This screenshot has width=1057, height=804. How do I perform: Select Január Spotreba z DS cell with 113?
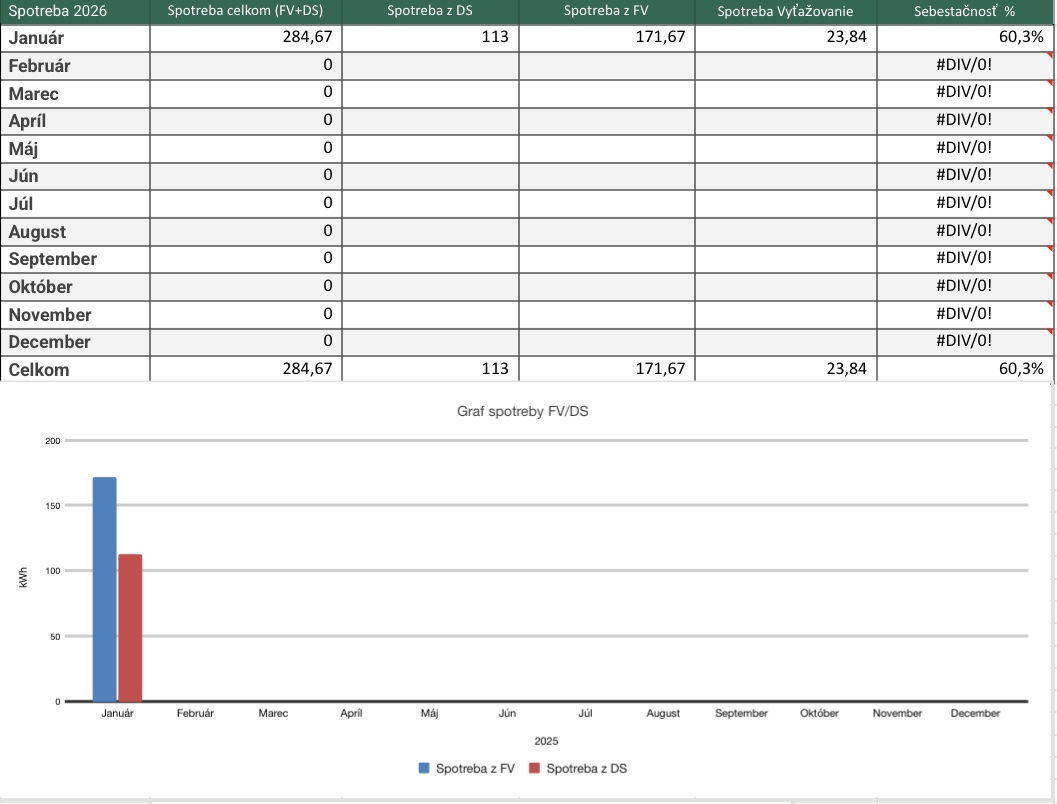click(x=430, y=38)
